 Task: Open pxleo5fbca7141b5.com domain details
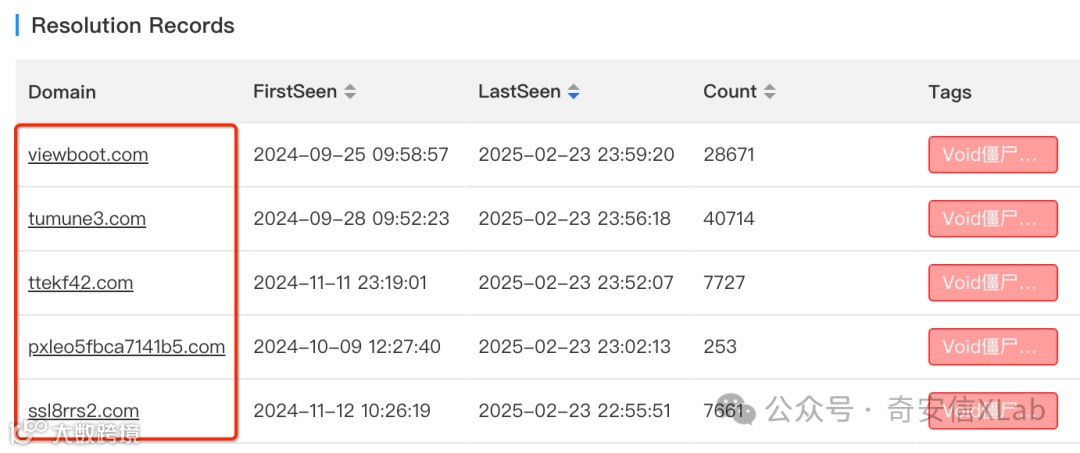pyautogui.click(x=127, y=347)
